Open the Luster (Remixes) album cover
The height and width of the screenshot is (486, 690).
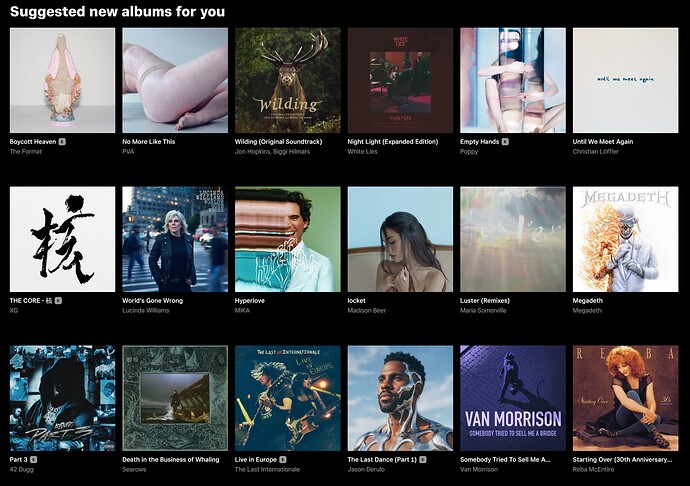coord(513,239)
